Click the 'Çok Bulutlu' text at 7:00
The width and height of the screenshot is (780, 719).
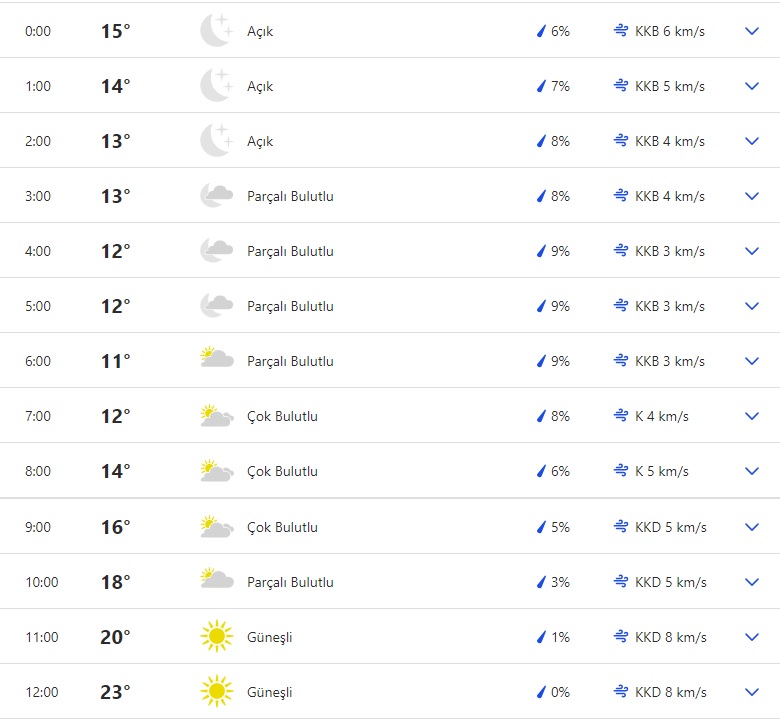tap(282, 416)
